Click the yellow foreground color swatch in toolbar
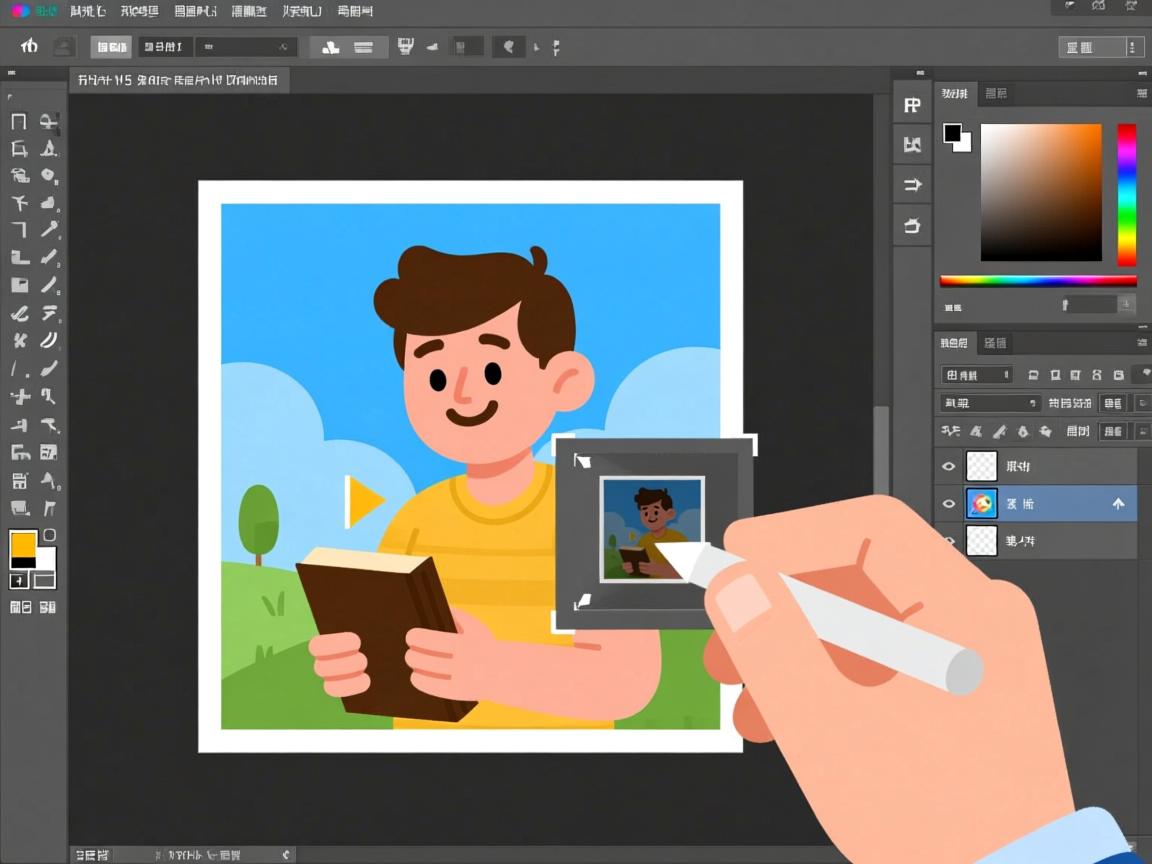Screen dimensions: 1152x864 click(23, 545)
